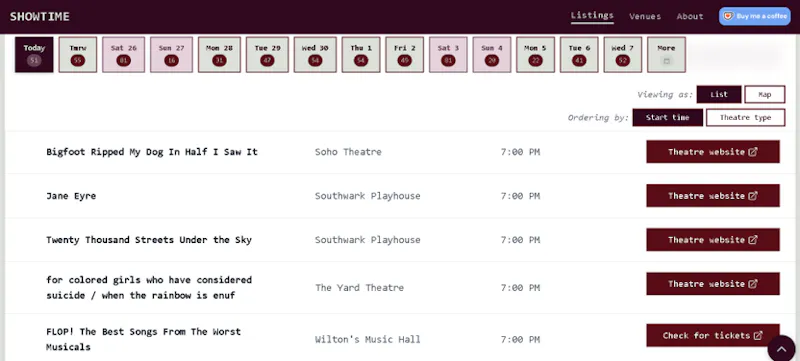Viewport: 800px width, 361px height.
Task: Select the Sun 27 date tile
Action: 171,55
